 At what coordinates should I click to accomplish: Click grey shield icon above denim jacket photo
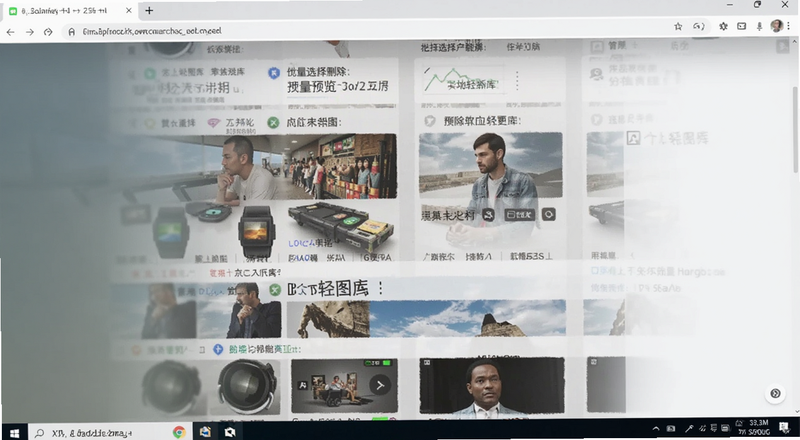click(x=430, y=121)
